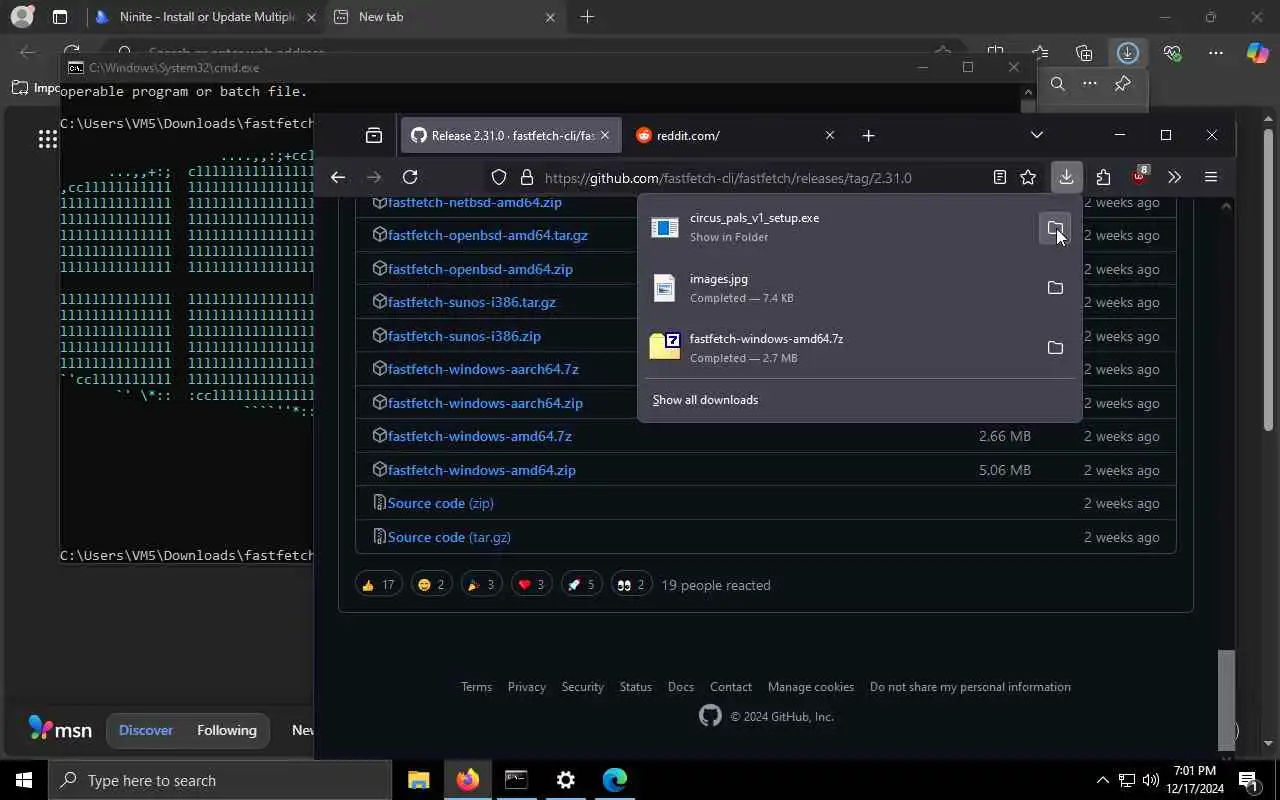
Task: Click Manage cookies in footer
Action: 811,687
